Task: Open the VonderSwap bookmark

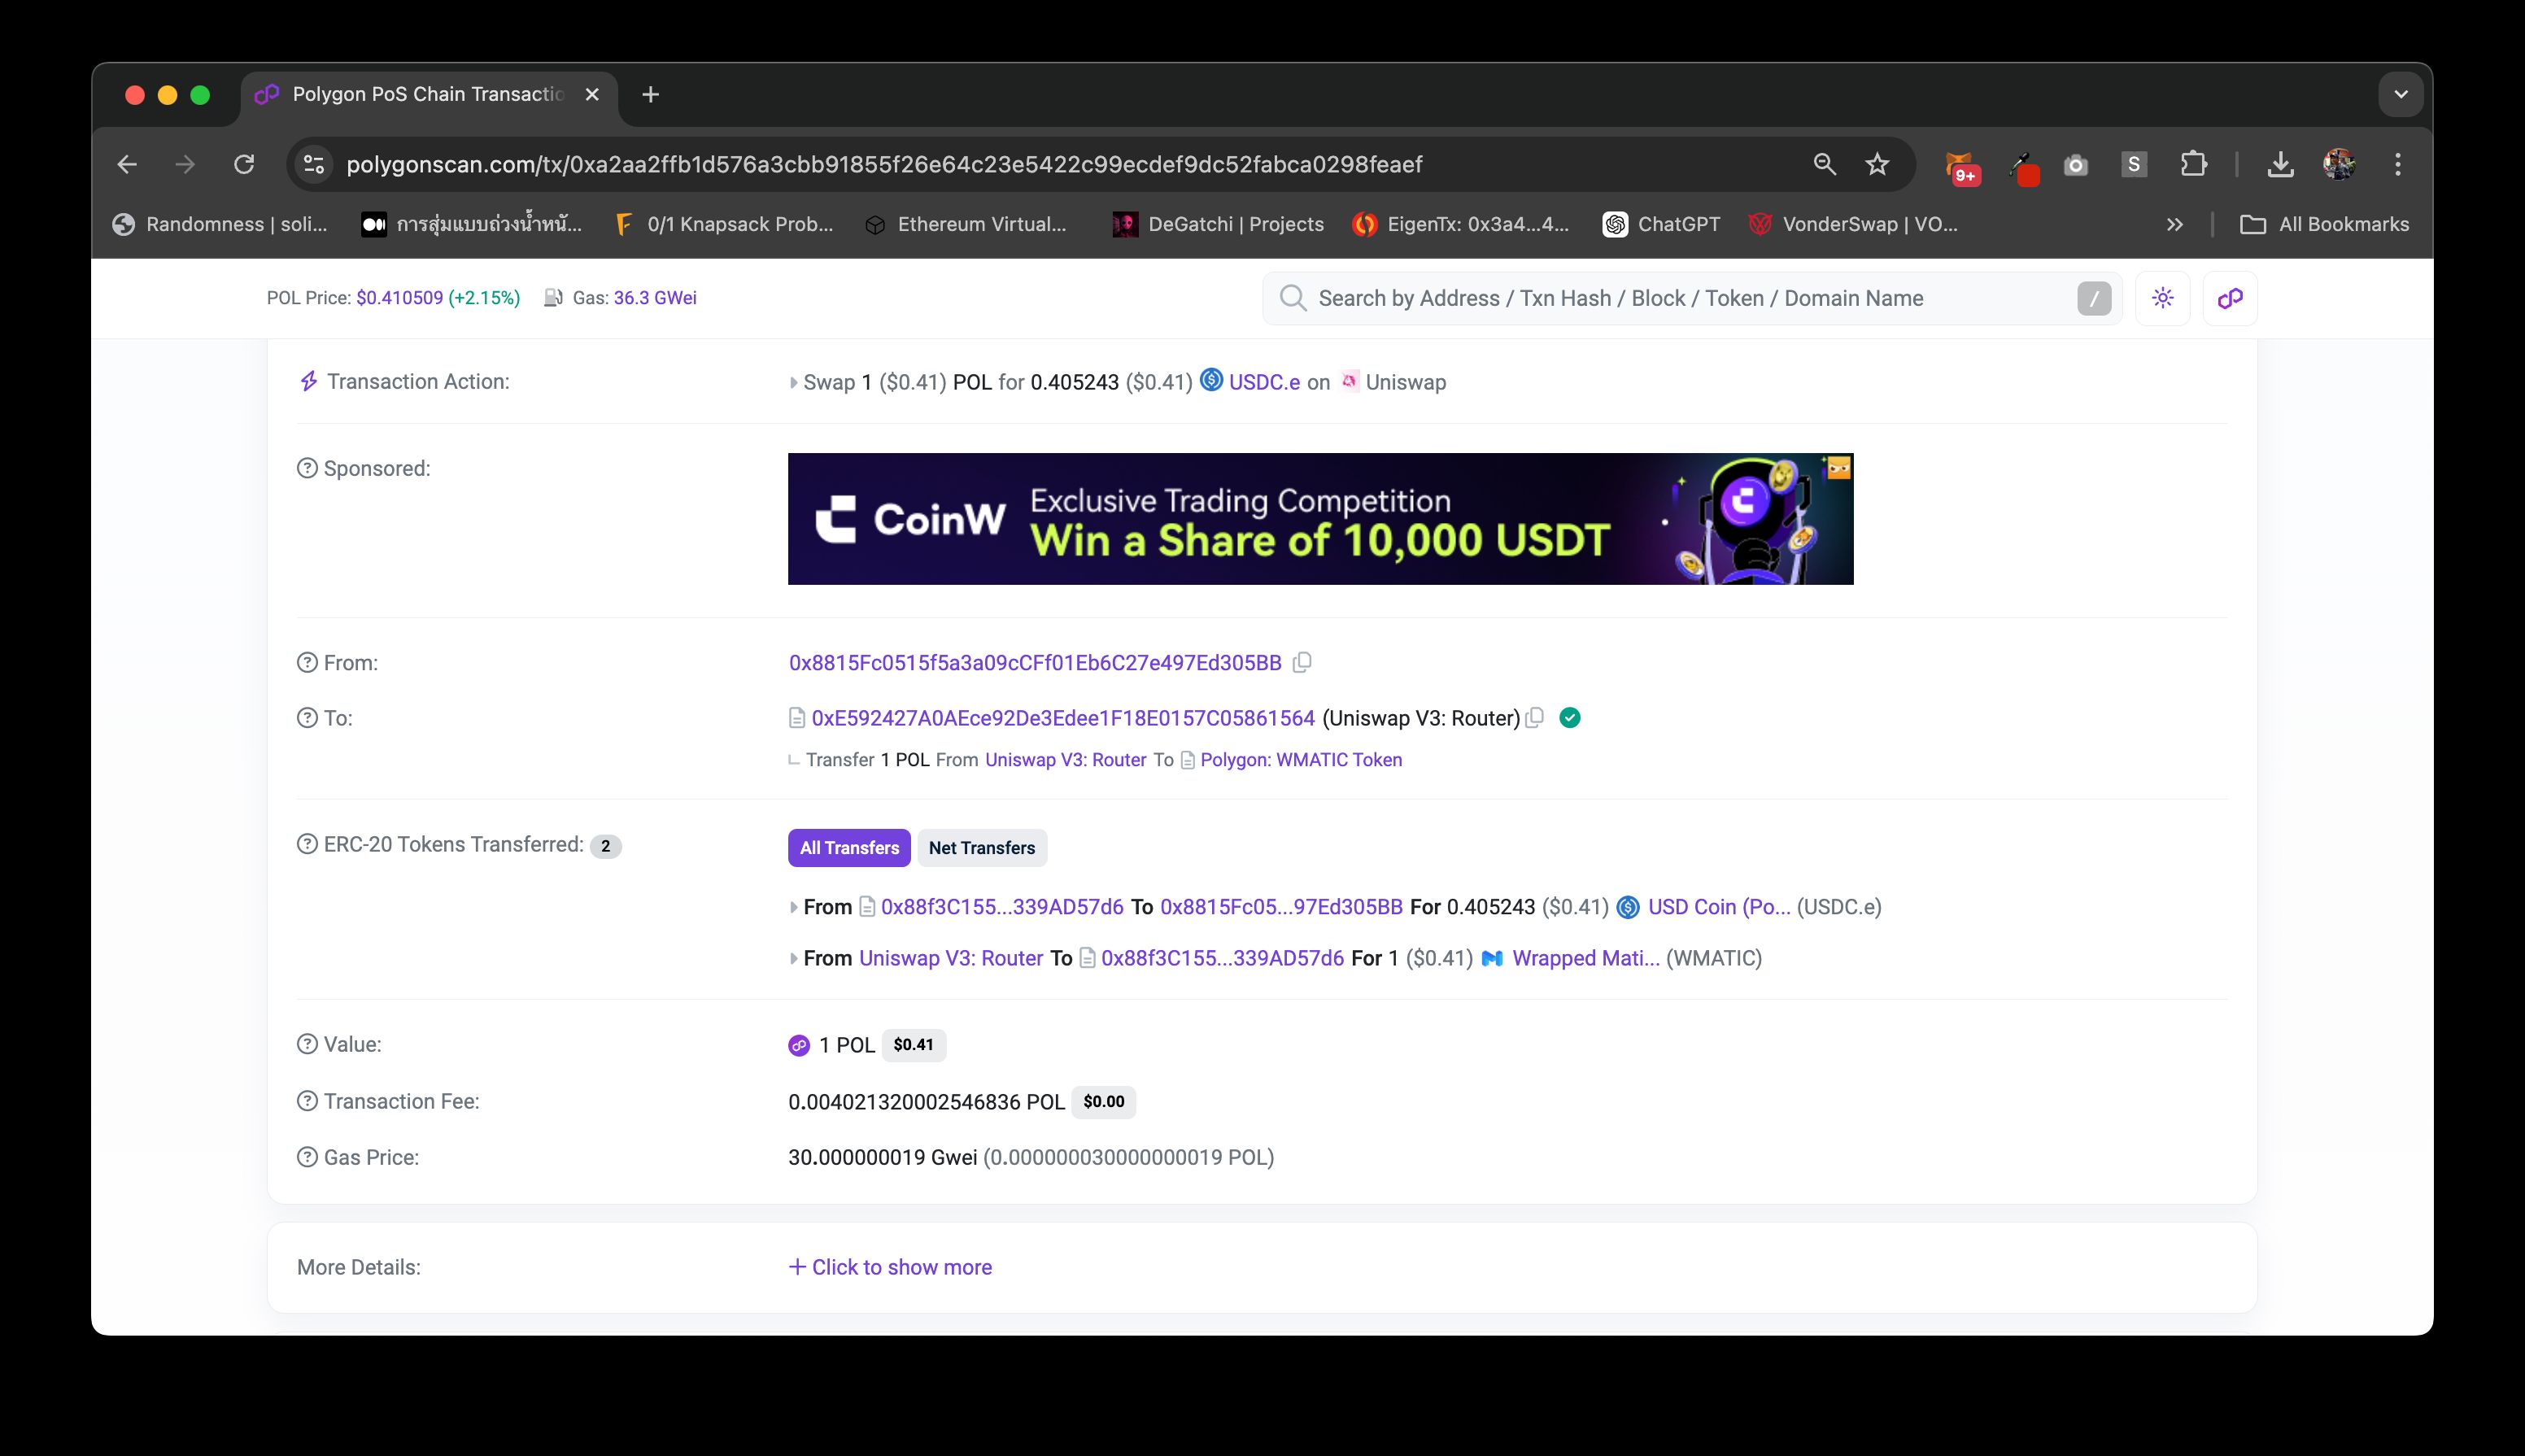Action: point(1852,224)
